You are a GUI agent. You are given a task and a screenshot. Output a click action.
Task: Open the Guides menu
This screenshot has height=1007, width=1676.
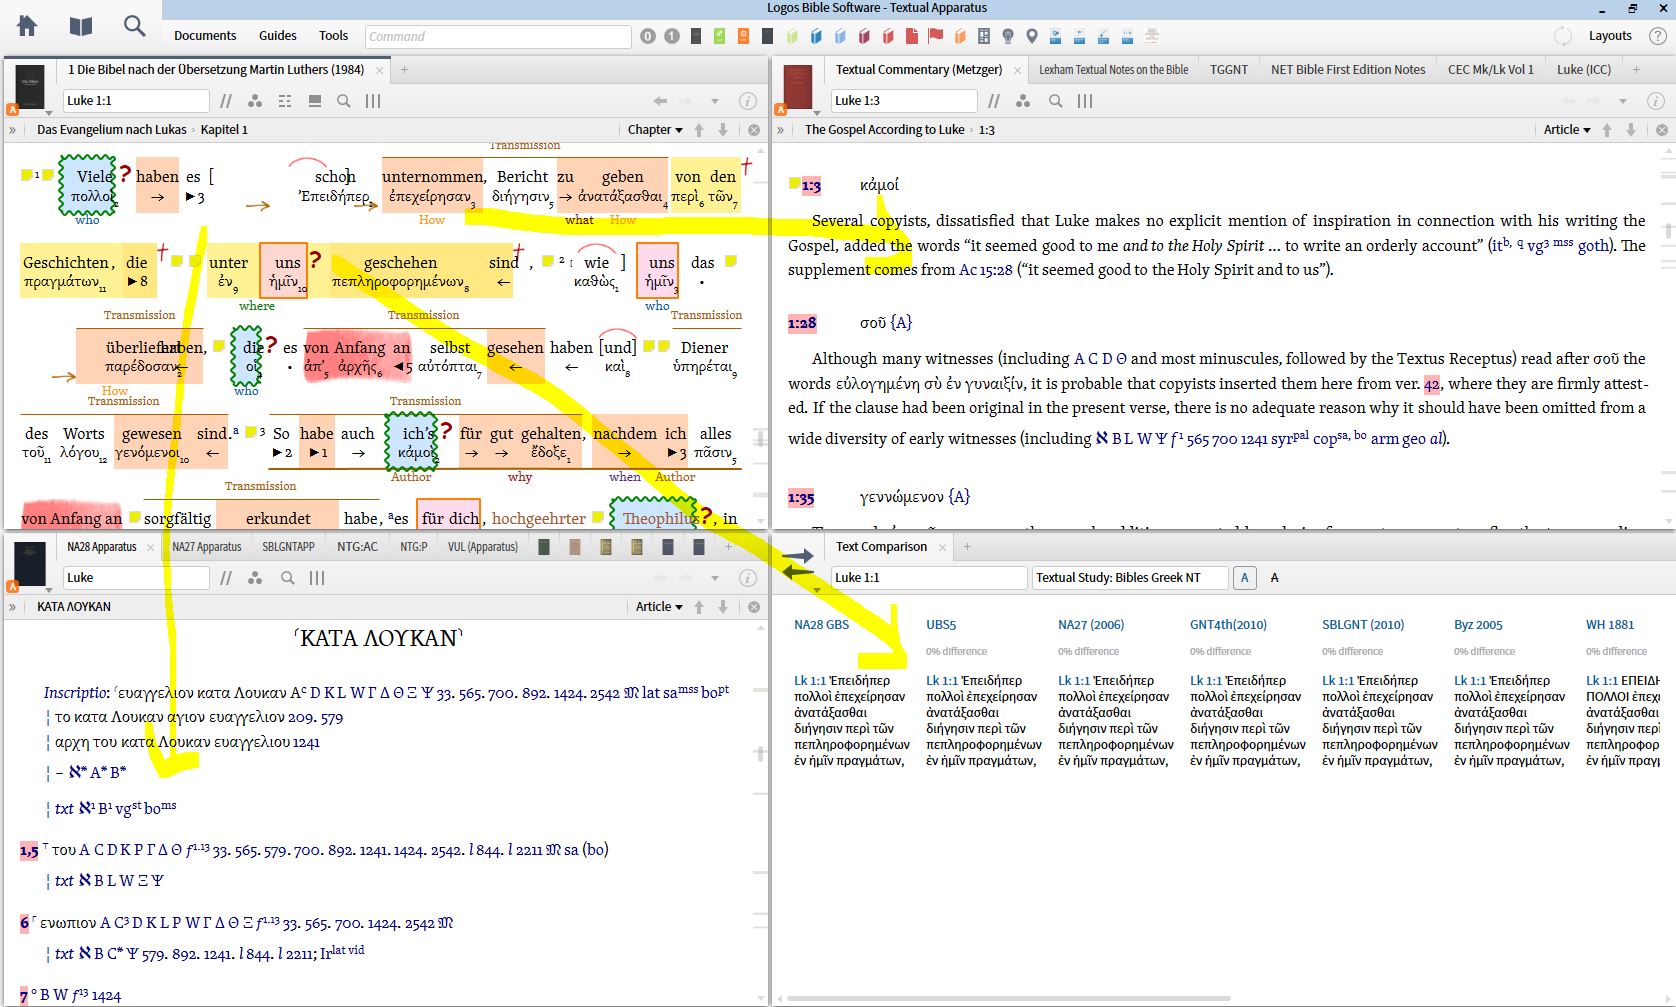(x=278, y=36)
